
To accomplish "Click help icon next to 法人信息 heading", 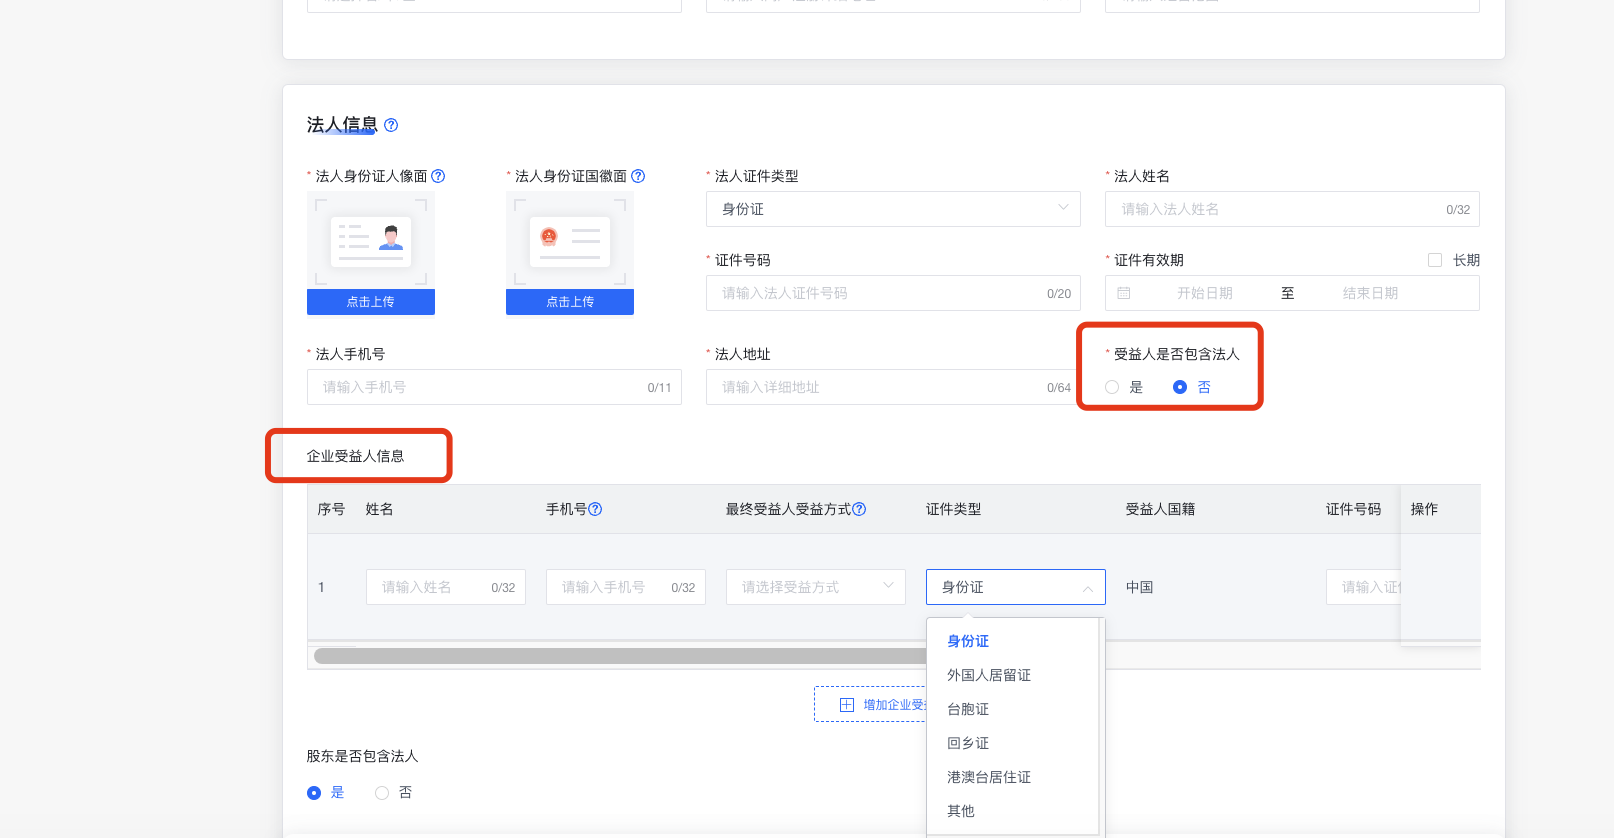I will (391, 125).
